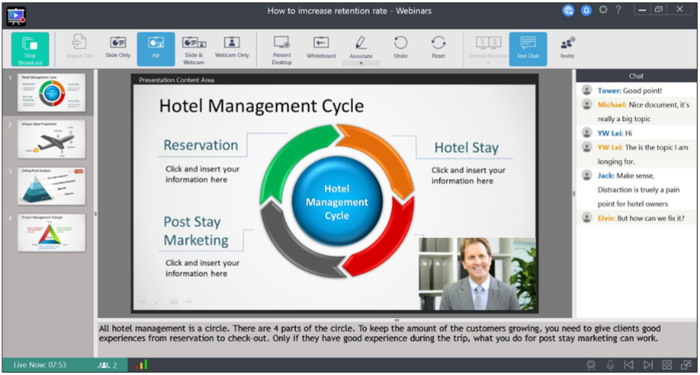Image resolution: width=700 pixels, height=375 pixels.
Task: Toggle the microphone icon in status bar
Action: tap(610, 365)
